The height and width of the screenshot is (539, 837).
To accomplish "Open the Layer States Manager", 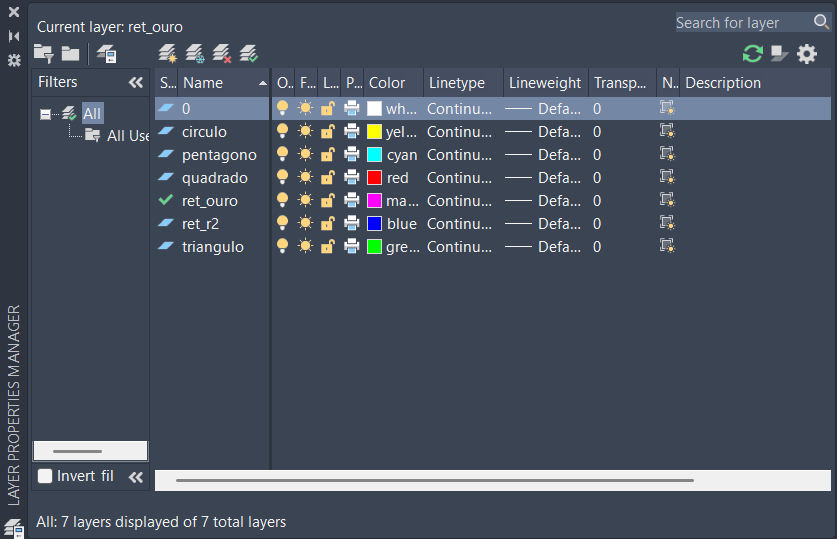I will click(x=106, y=54).
